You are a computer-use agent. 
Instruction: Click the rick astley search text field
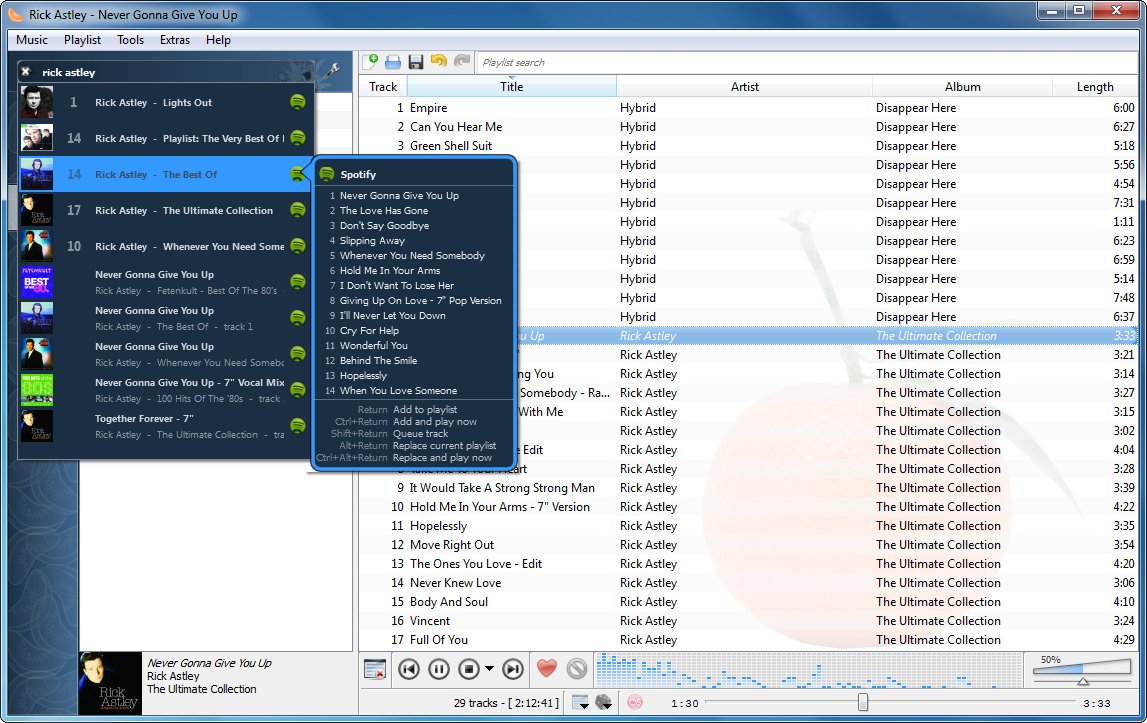coord(157,72)
